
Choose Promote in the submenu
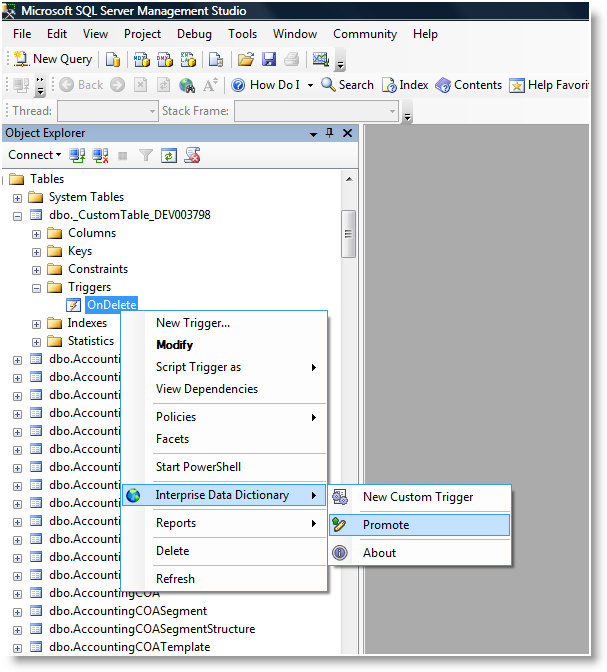pos(420,525)
